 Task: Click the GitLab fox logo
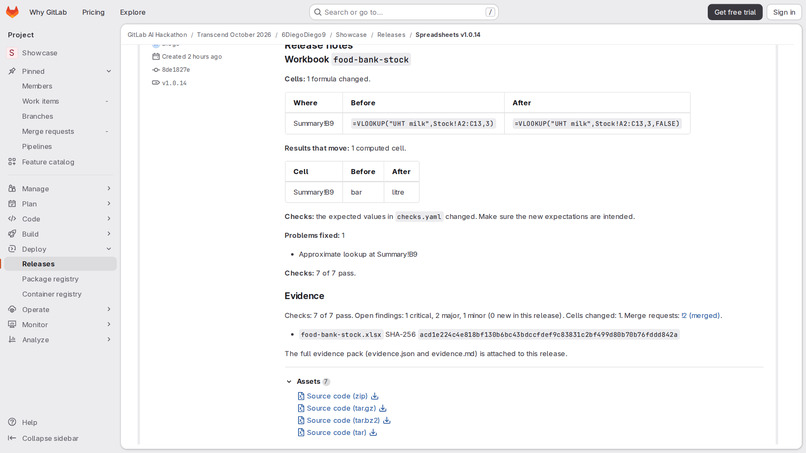(x=12, y=12)
